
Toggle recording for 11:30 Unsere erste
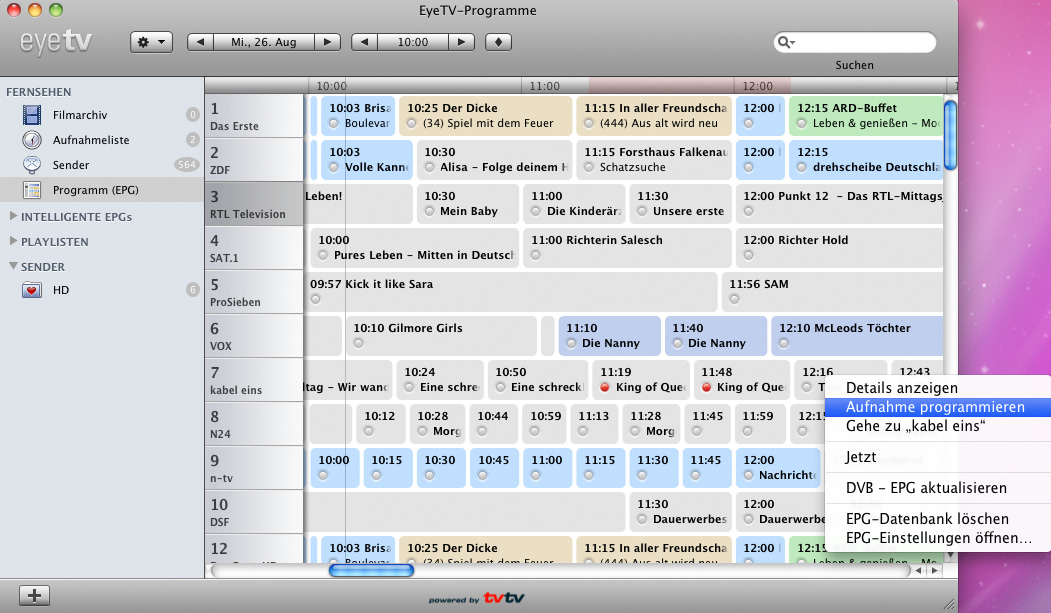tap(642, 212)
